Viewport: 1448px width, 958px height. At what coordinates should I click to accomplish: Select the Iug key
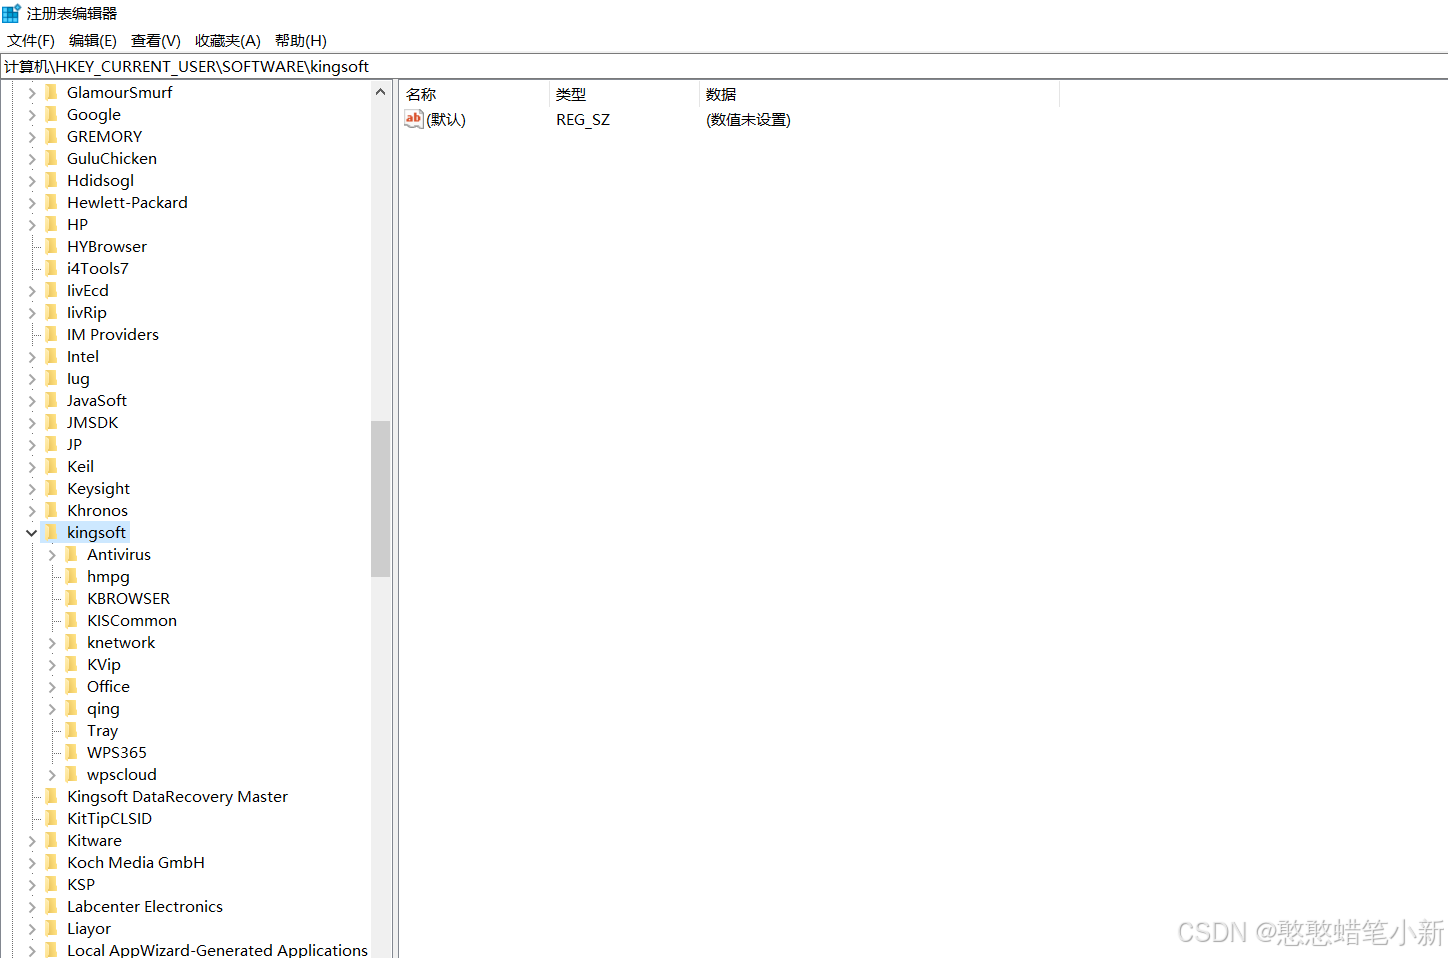click(x=78, y=379)
